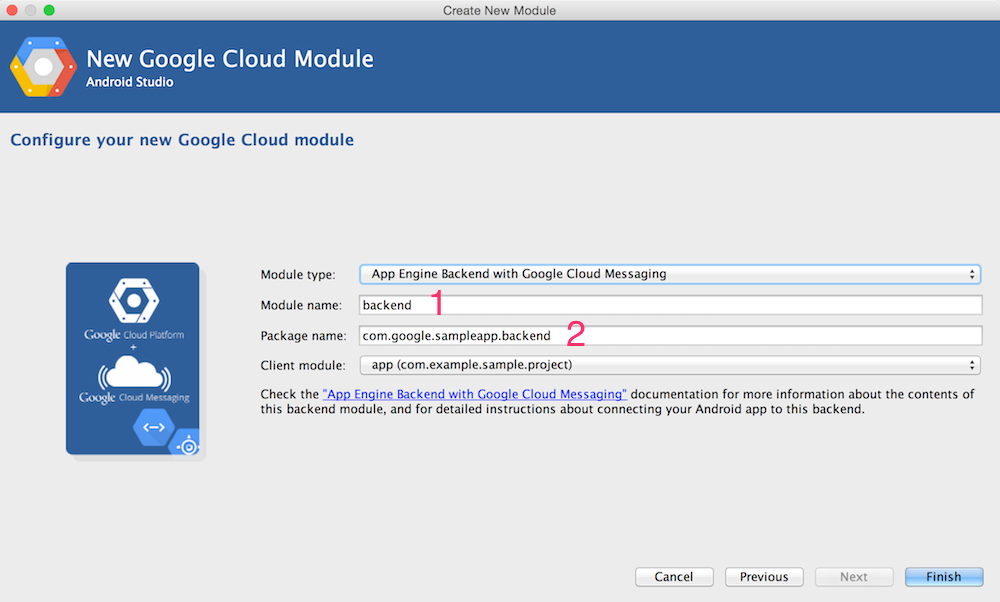Expand the Client module dropdown
1000x602 pixels.
pos(669,365)
